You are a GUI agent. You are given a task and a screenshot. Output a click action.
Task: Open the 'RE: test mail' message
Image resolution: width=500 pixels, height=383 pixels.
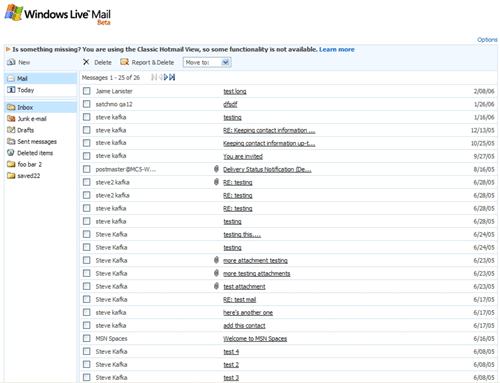(x=239, y=300)
